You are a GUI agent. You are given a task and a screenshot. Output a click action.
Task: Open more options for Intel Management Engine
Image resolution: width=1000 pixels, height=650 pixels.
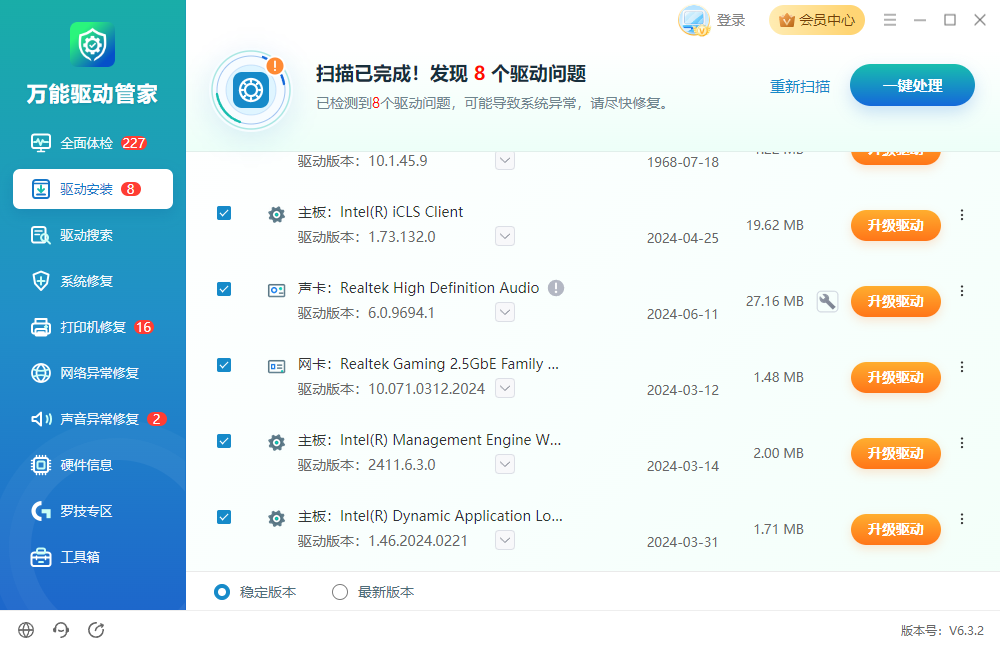tap(962, 443)
